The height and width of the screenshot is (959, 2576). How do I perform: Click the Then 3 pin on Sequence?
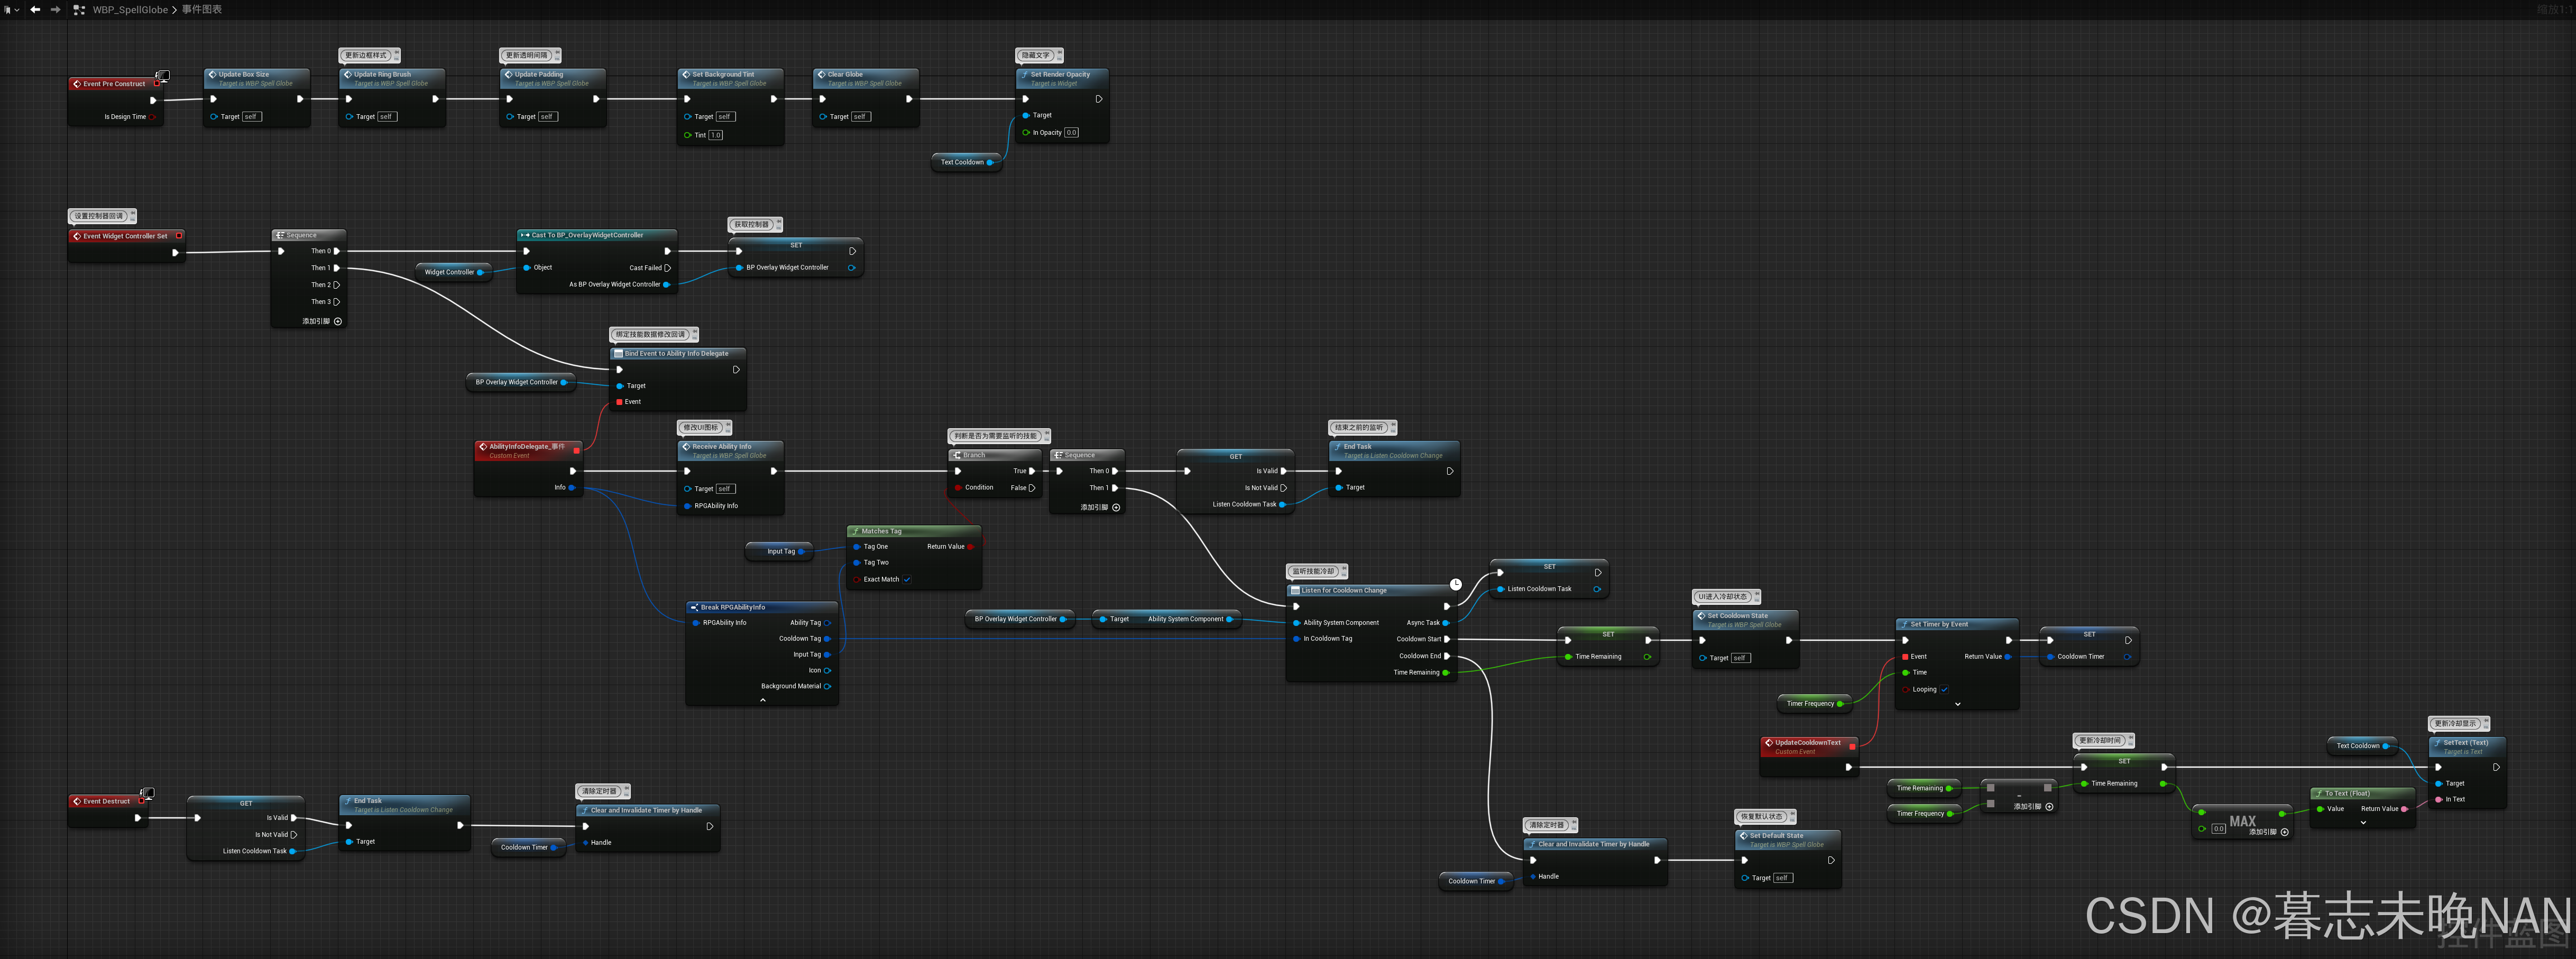point(337,302)
